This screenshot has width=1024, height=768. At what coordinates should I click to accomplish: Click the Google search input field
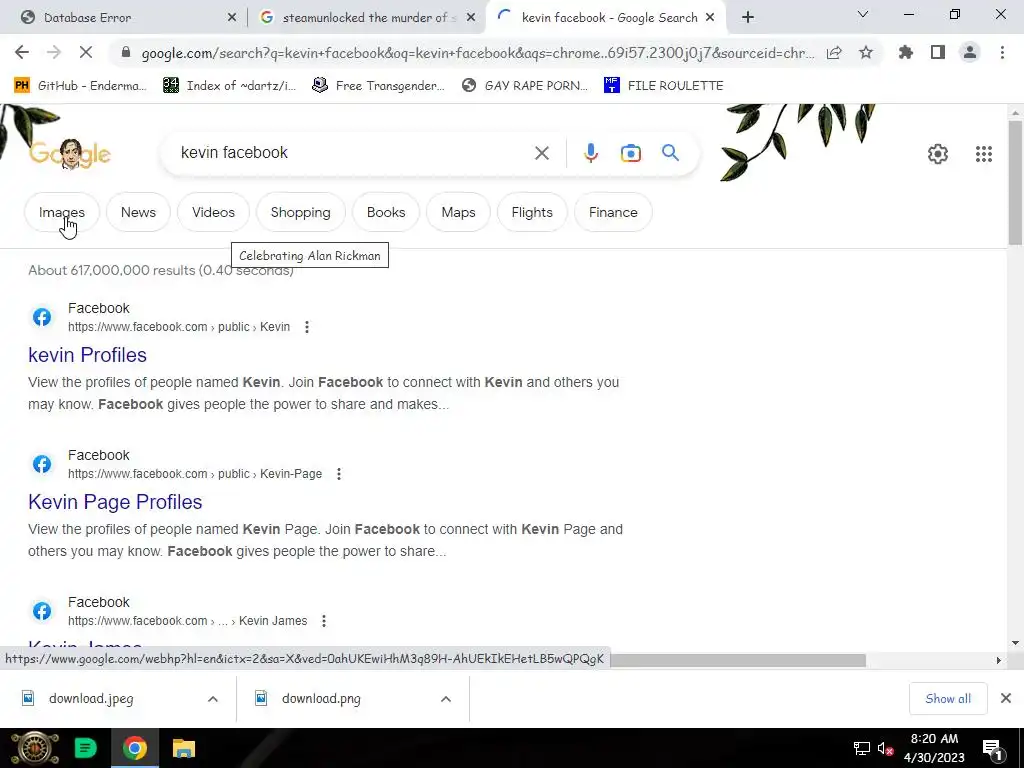(x=353, y=153)
